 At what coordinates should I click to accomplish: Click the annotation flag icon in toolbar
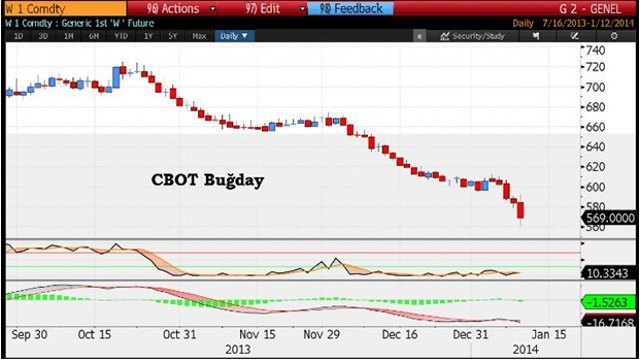(x=536, y=36)
